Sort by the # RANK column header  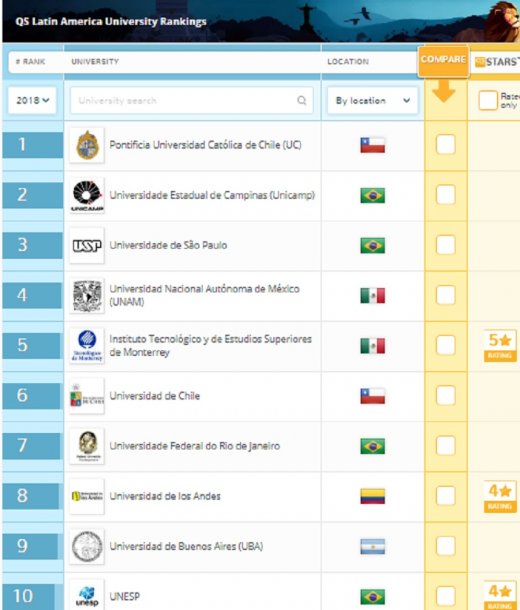[30, 61]
